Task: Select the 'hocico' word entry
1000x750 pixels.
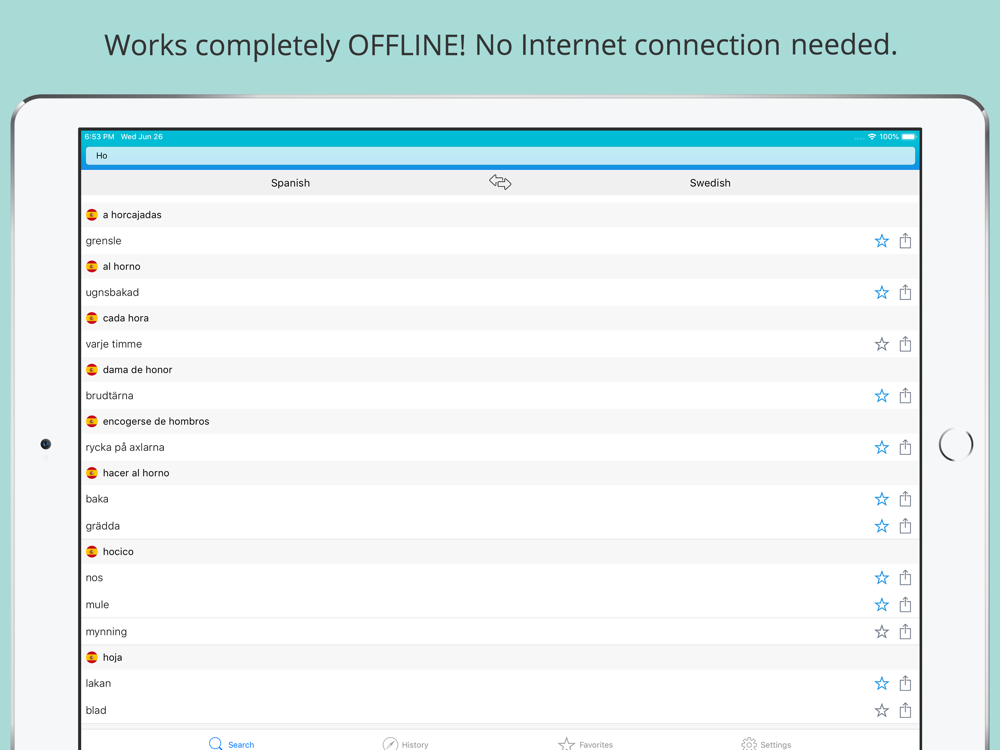Action: coord(118,552)
